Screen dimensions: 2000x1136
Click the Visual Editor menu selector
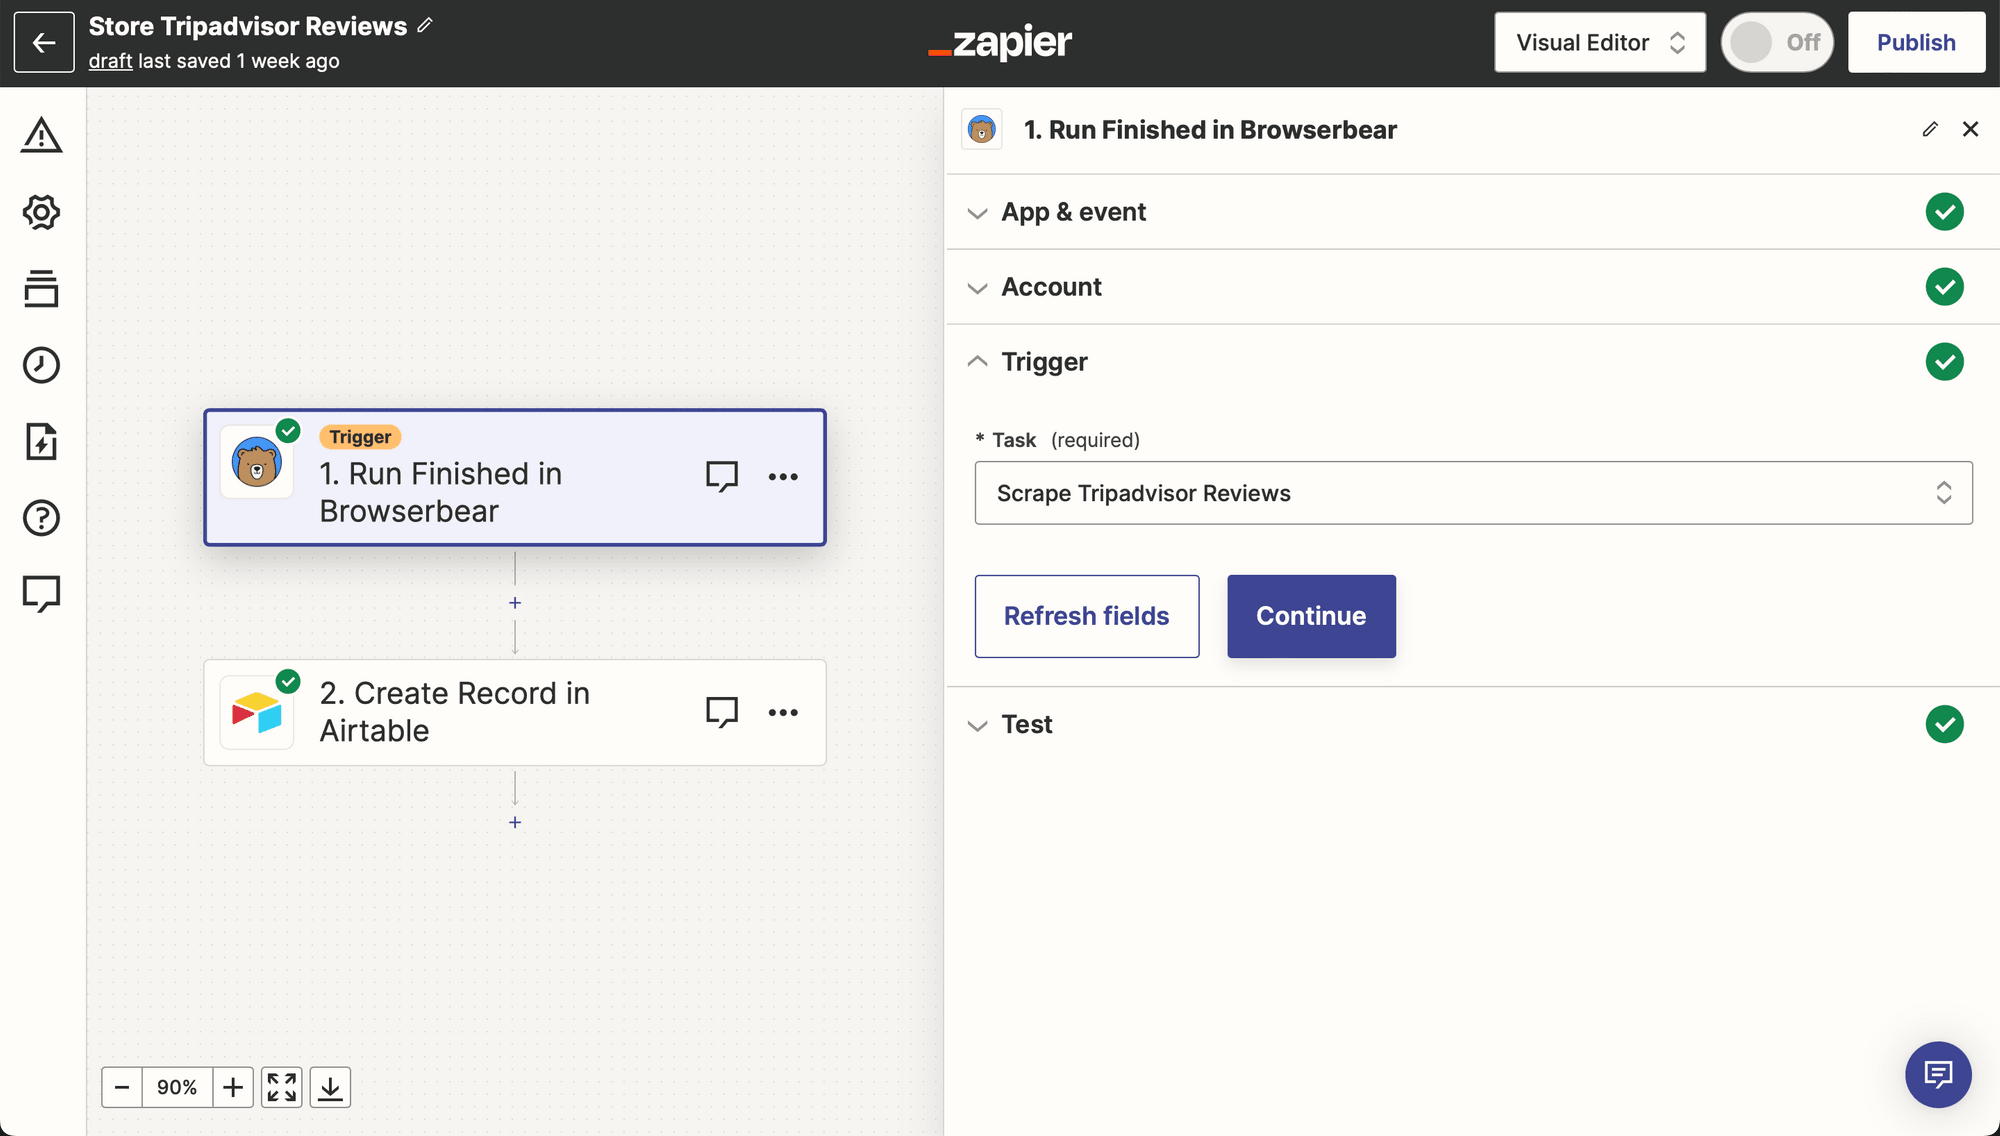pyautogui.click(x=1599, y=41)
